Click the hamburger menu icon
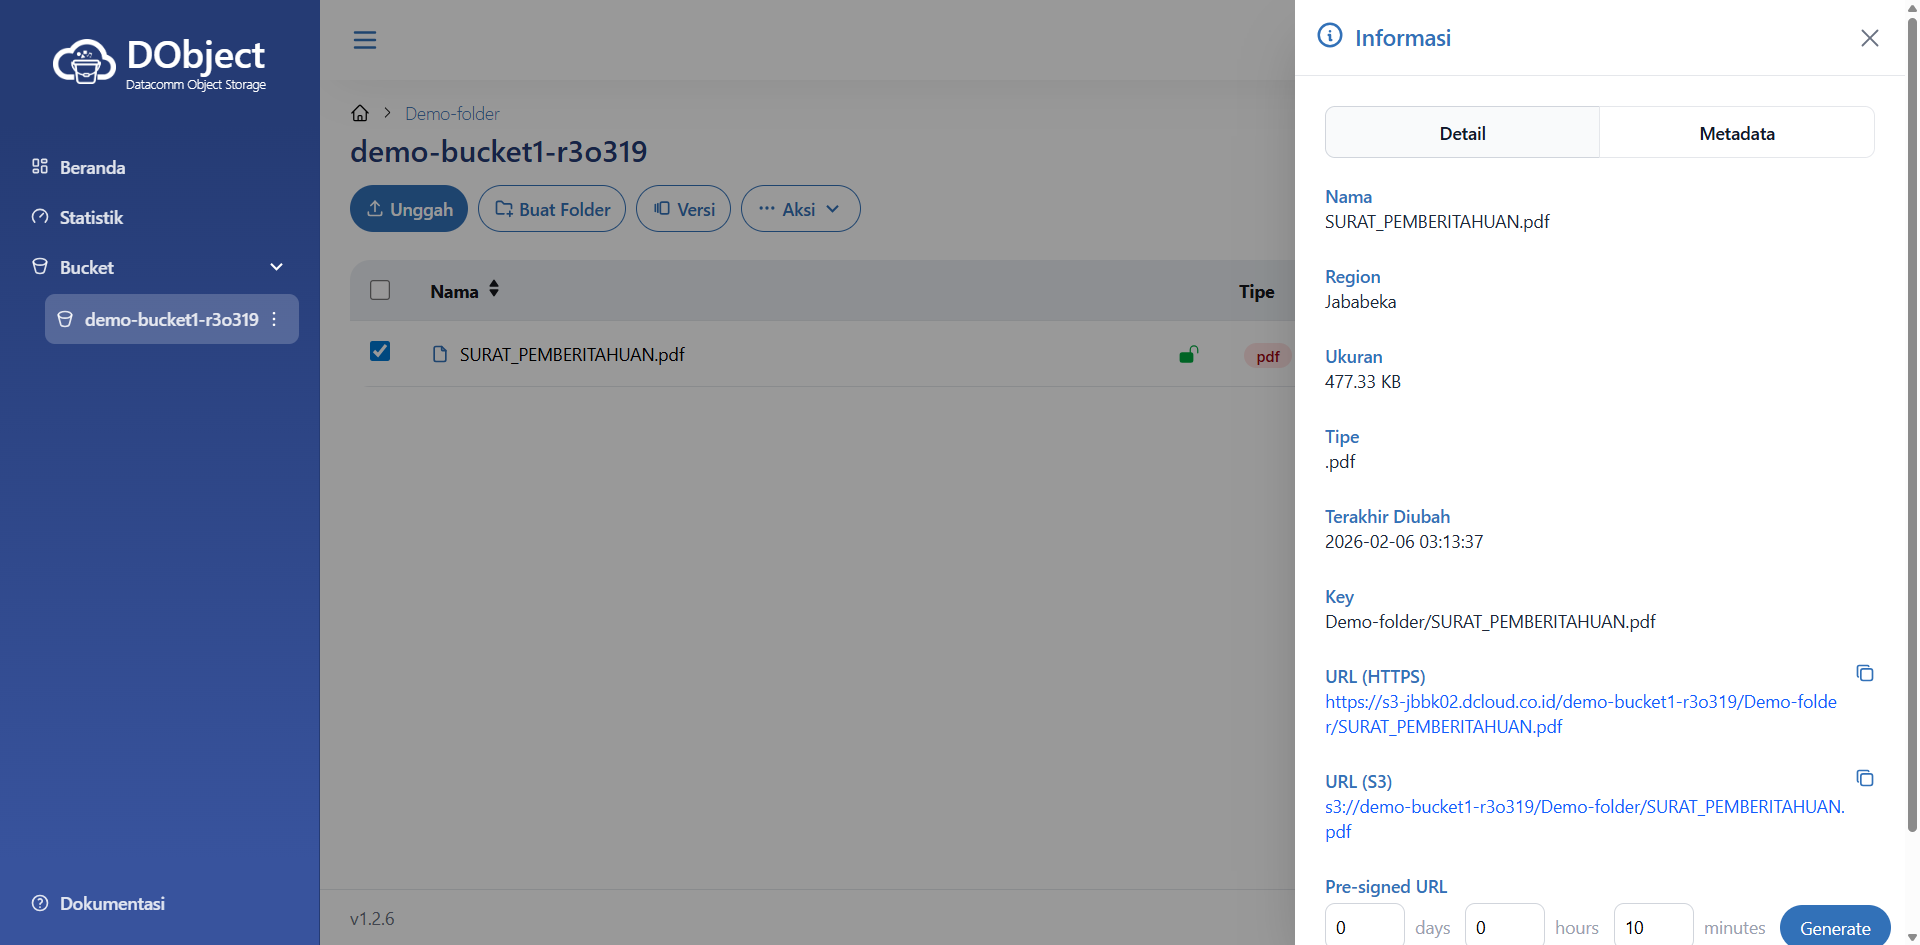This screenshot has width=1920, height=945. (365, 40)
